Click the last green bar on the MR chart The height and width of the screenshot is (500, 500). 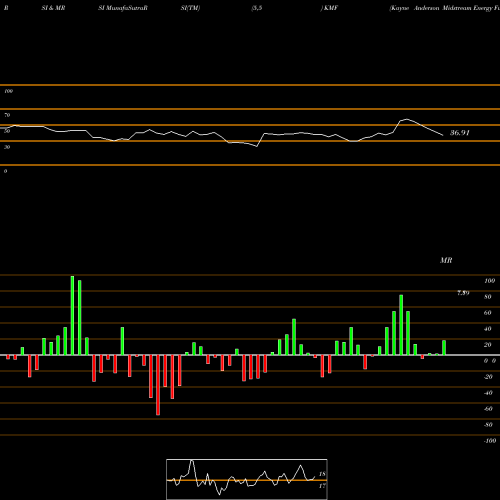(444, 348)
